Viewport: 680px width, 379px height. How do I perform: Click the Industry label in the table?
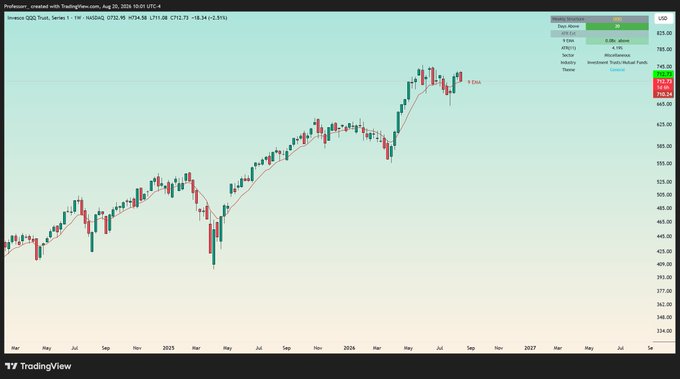(568, 62)
